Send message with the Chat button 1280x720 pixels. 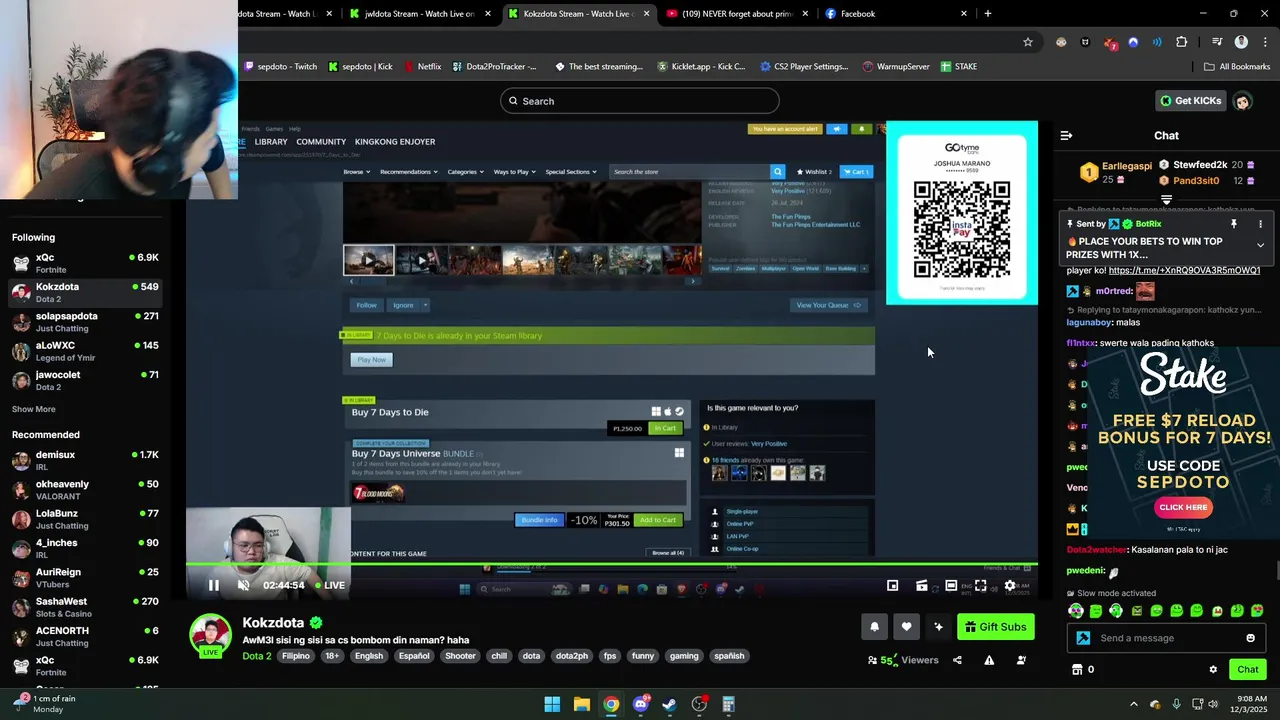(1247, 669)
